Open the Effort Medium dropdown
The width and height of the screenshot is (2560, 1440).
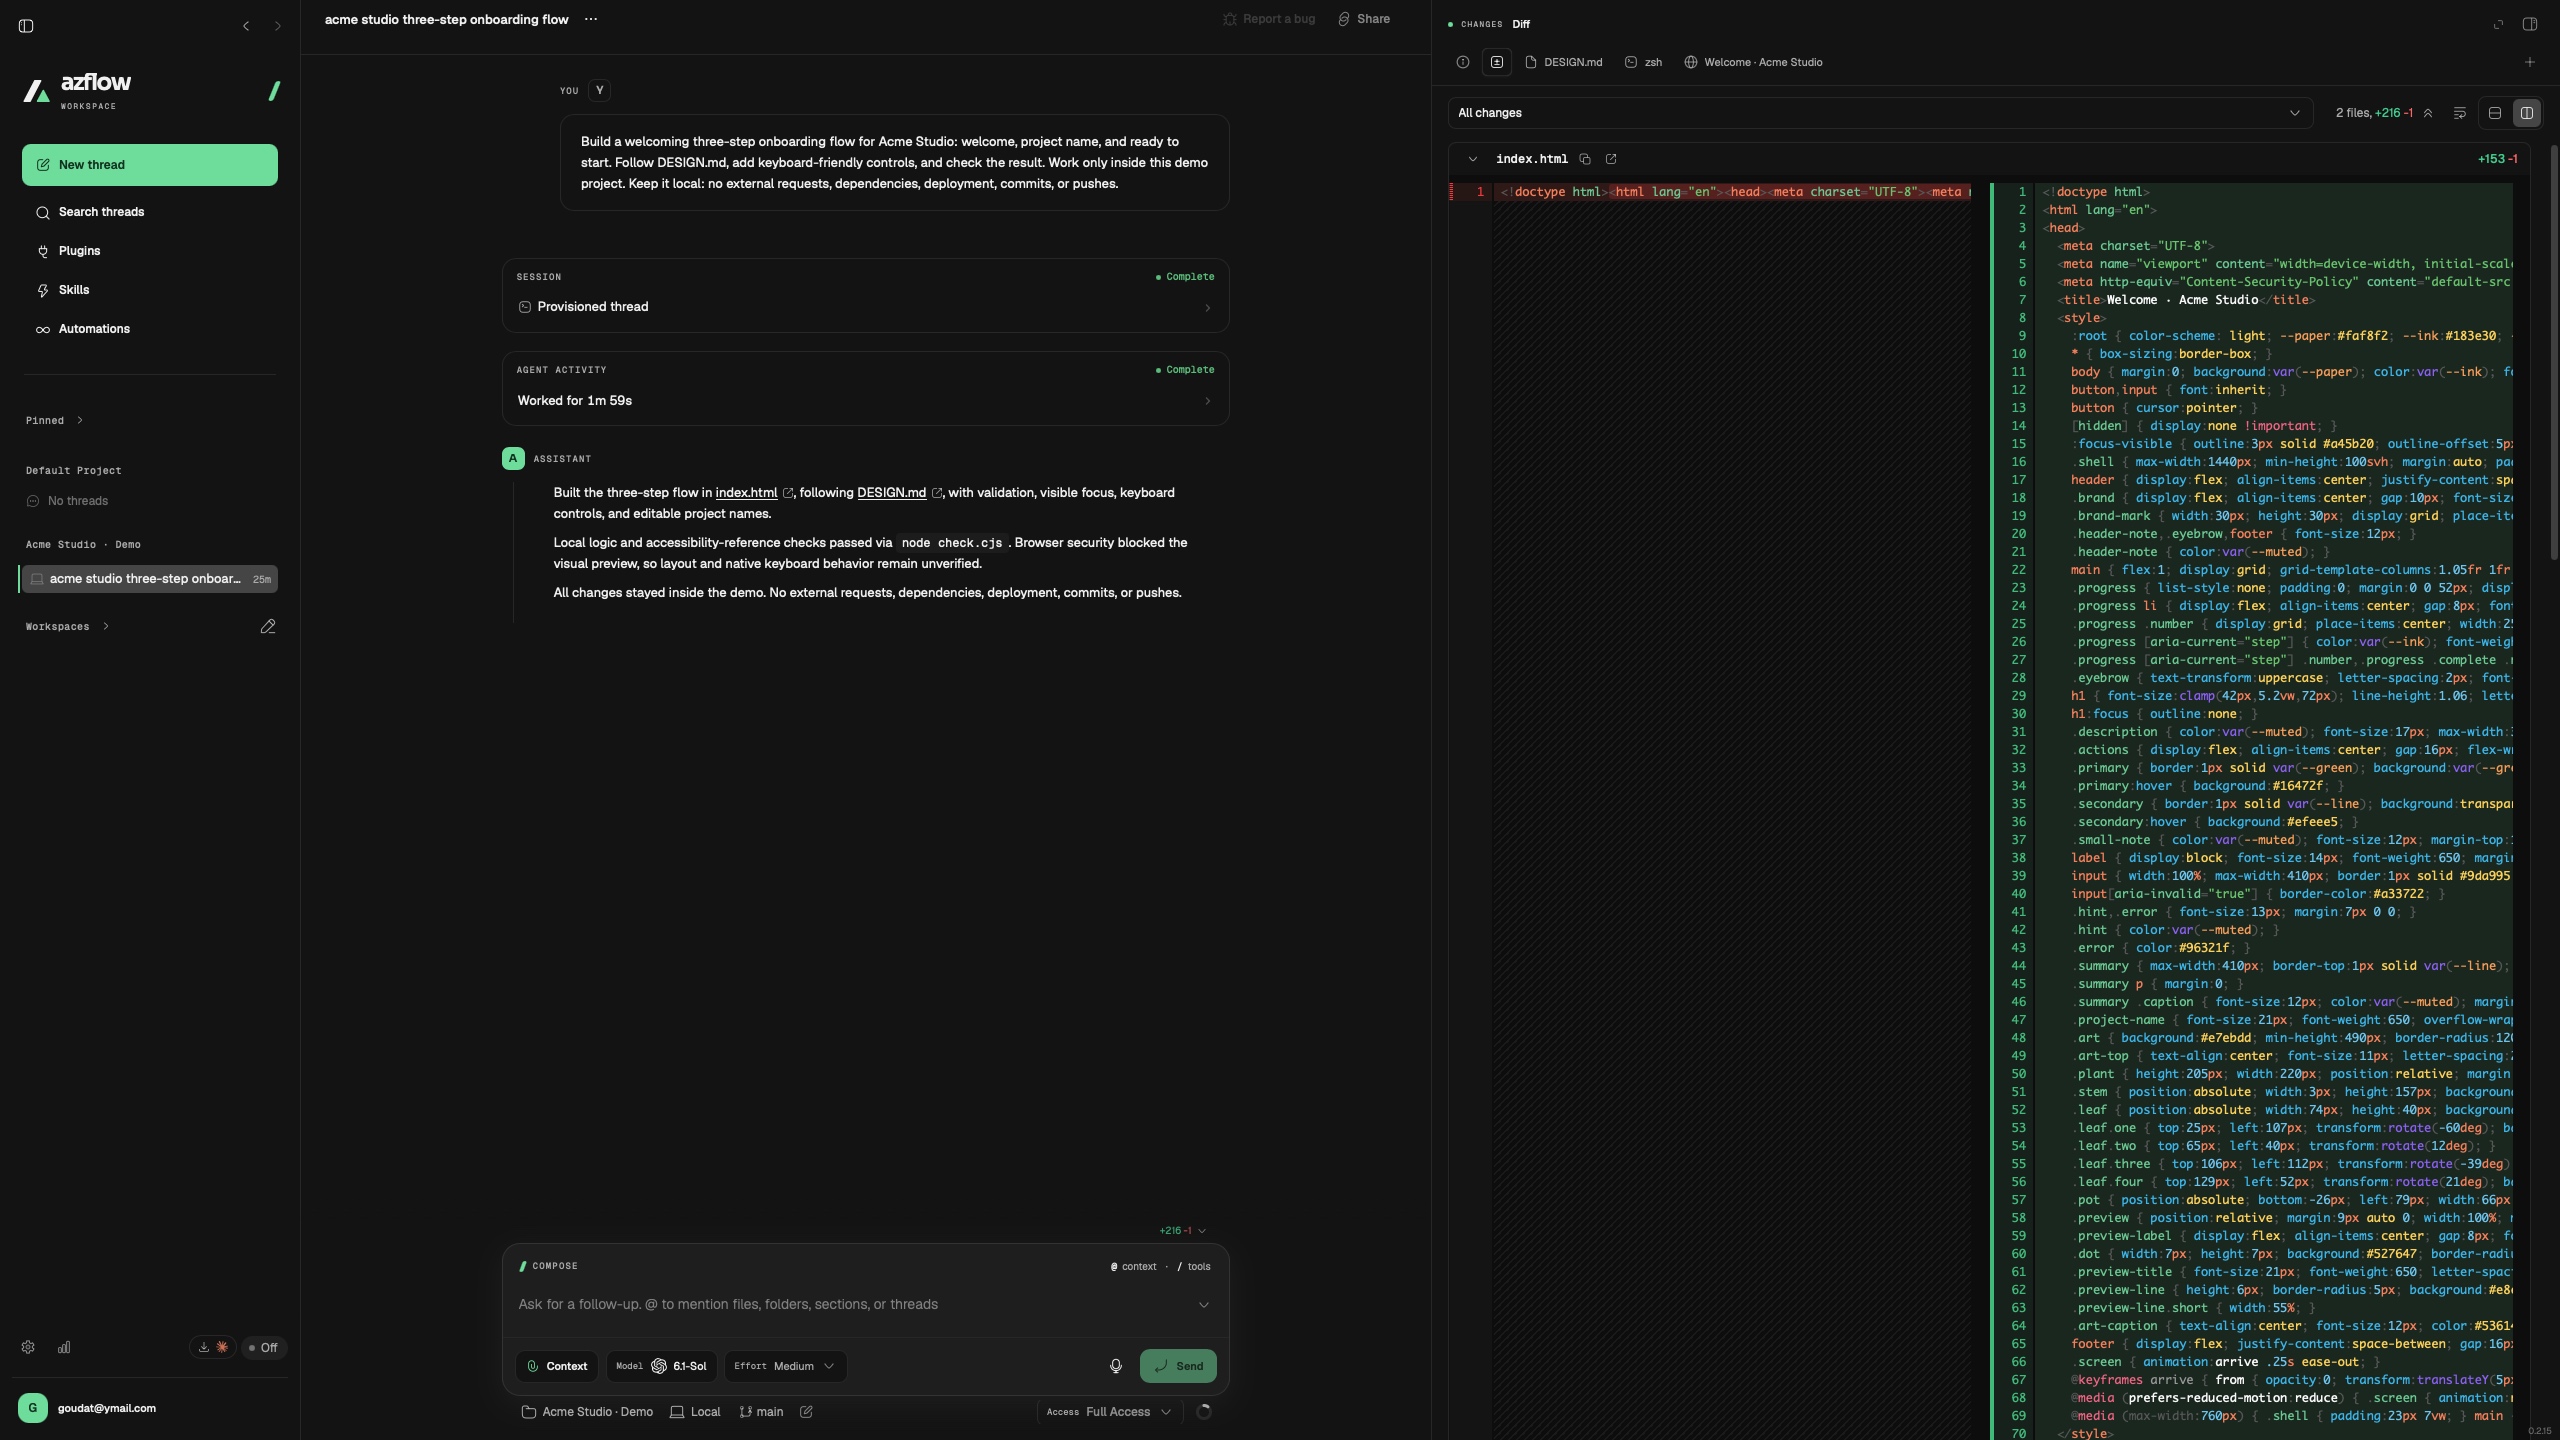785,1366
